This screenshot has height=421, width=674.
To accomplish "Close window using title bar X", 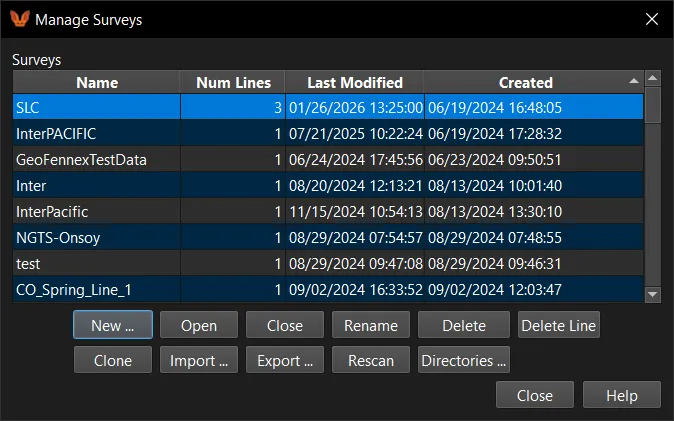I will tap(652, 19).
